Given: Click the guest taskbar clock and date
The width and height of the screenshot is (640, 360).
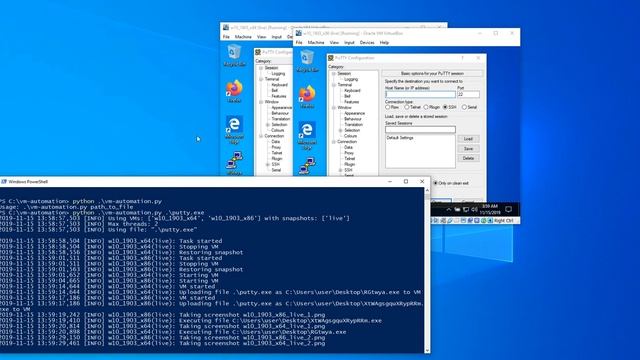Looking at the screenshot, I should 490,209.
